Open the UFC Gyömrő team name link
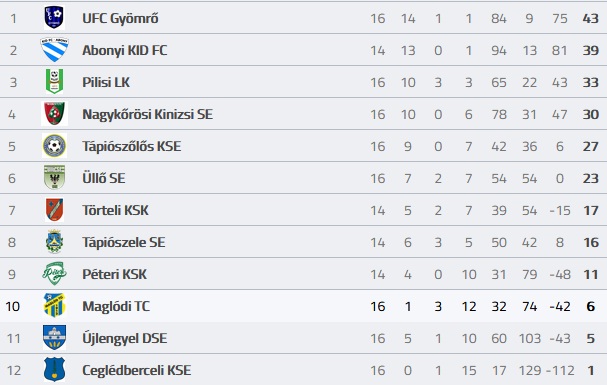 pos(120,19)
